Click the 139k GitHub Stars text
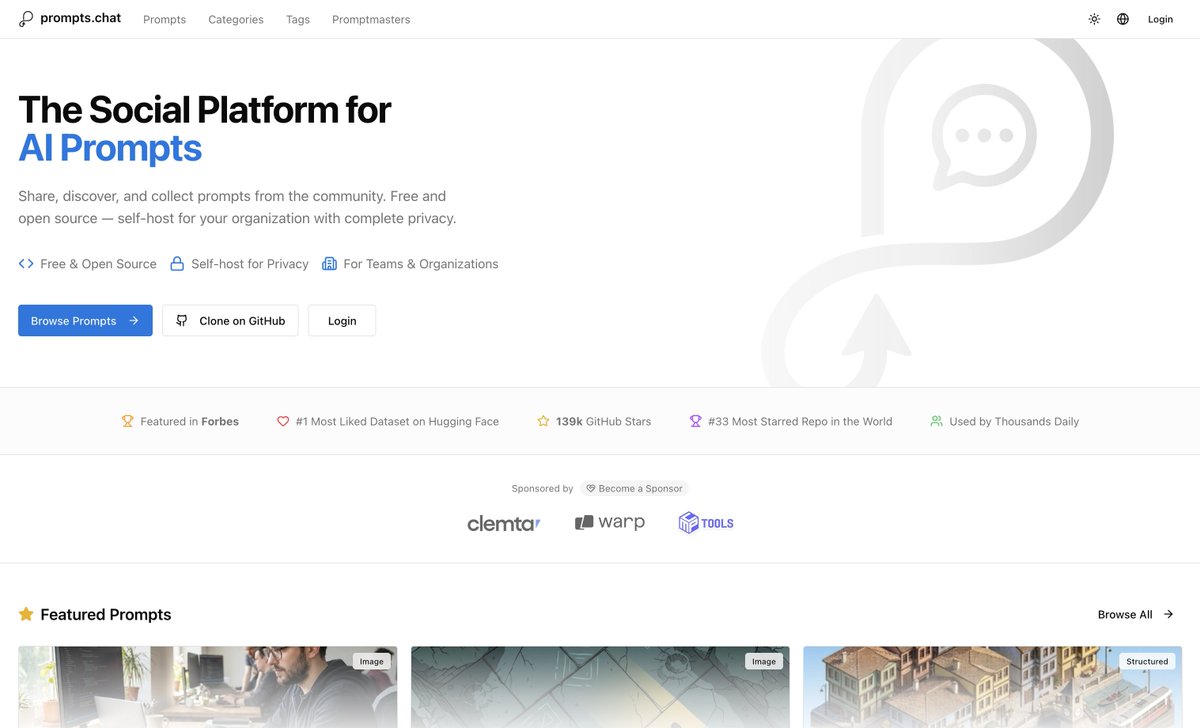This screenshot has height=728, width=1200. [603, 421]
